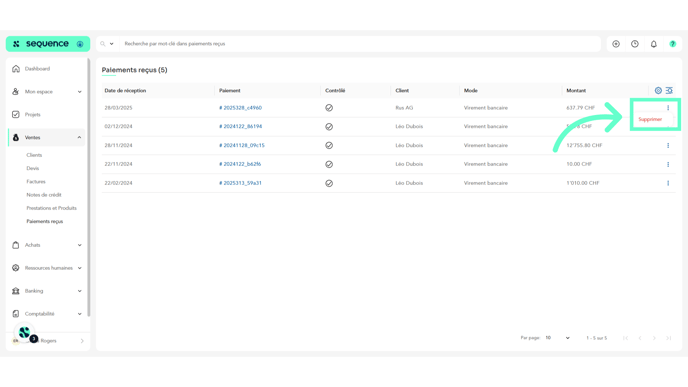Click the Achats shopping bag icon

pyautogui.click(x=16, y=245)
